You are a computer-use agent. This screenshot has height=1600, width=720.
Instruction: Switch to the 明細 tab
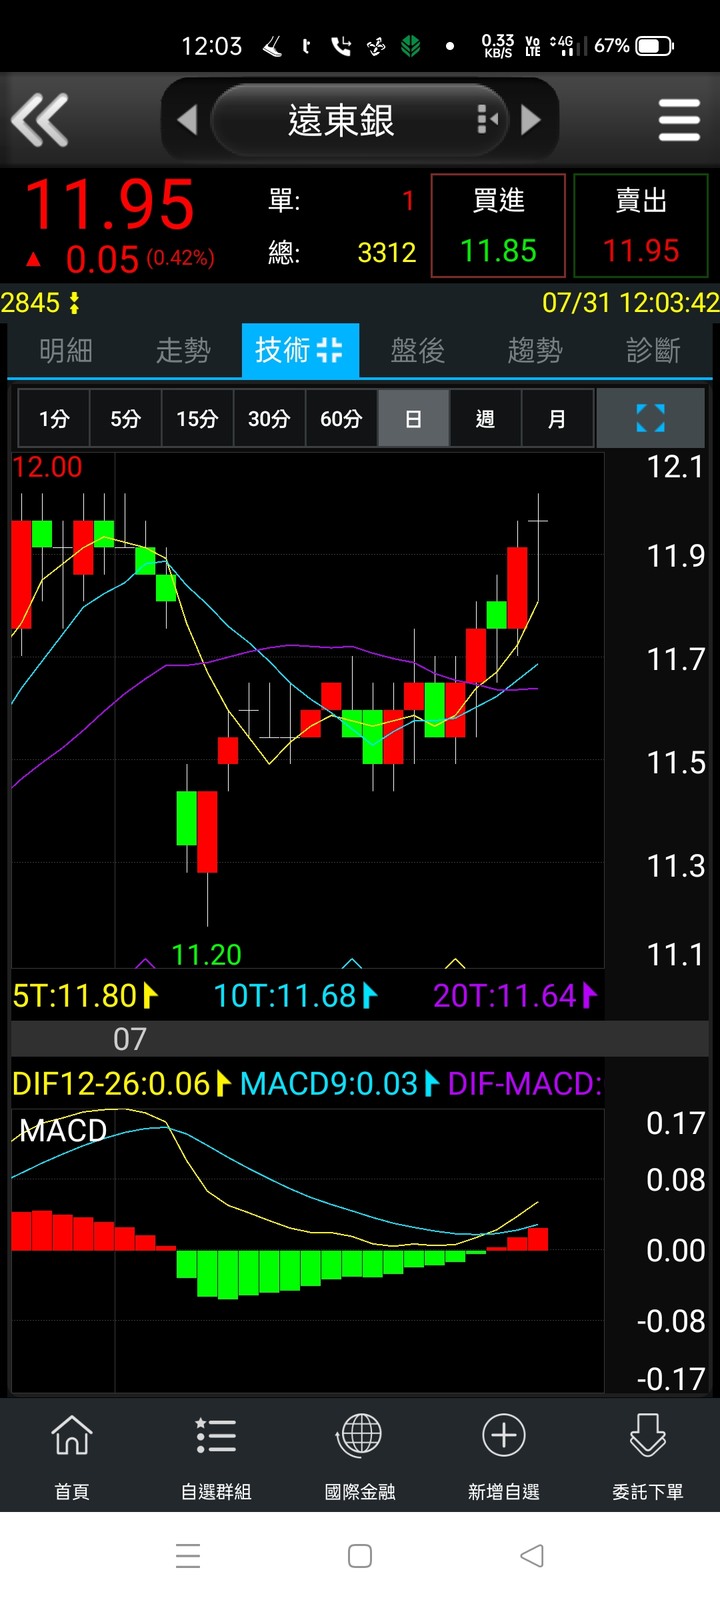(x=66, y=350)
